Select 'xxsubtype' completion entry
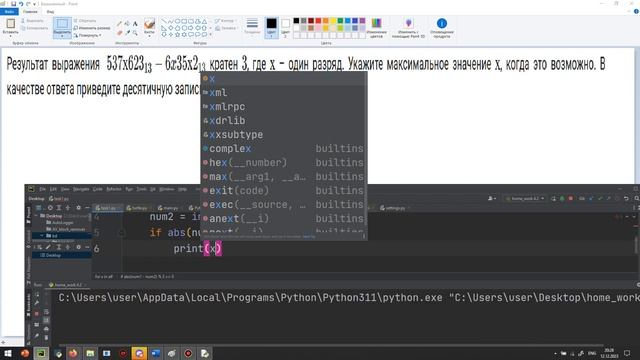The image size is (640, 360). (284, 134)
